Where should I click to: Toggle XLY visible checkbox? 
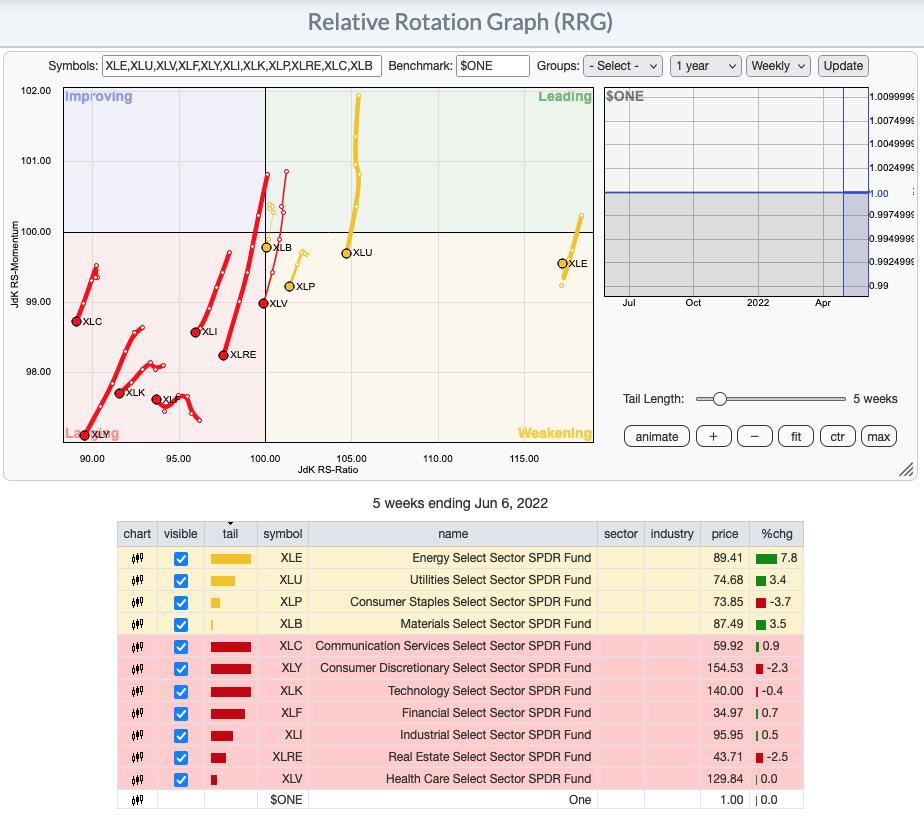pyautogui.click(x=181, y=669)
